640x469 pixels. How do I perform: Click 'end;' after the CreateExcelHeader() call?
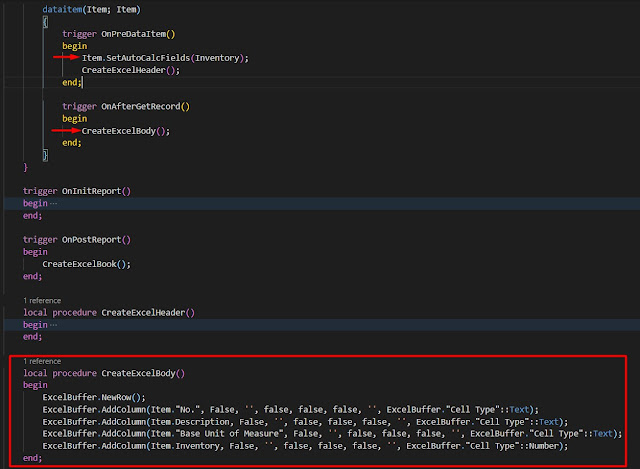point(72,82)
